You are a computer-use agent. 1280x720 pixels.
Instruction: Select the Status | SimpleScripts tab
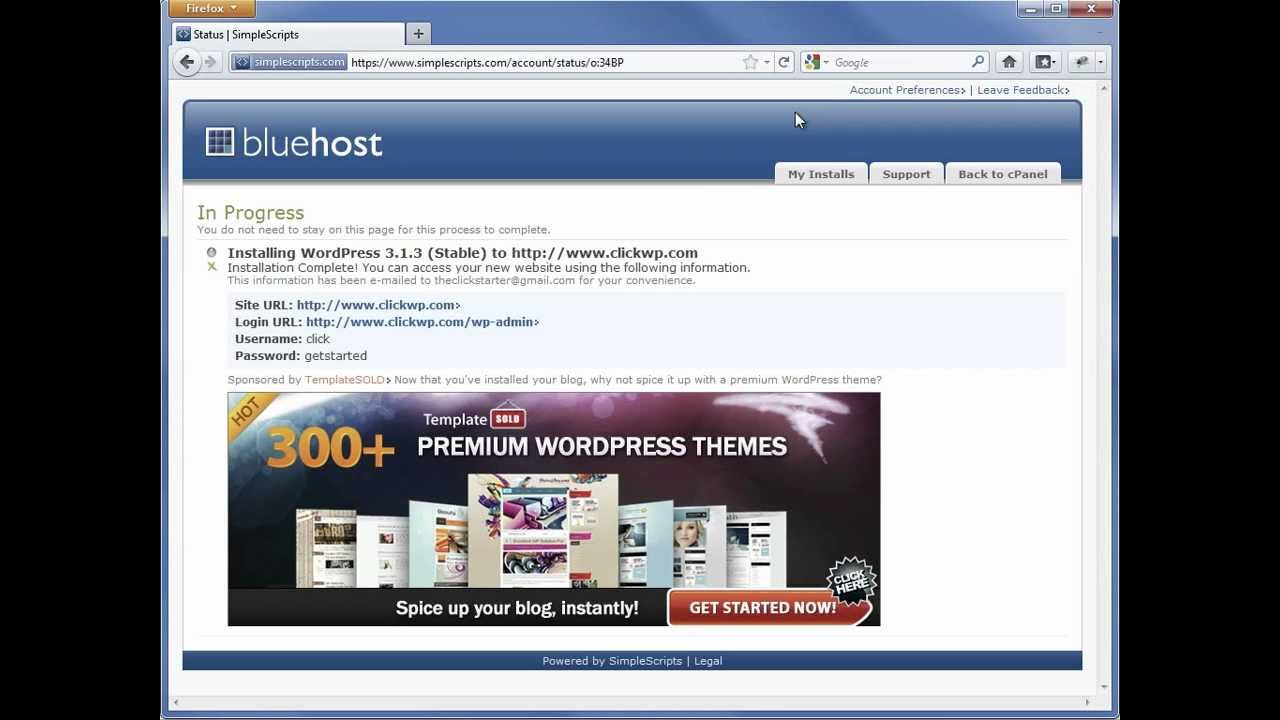coord(288,34)
